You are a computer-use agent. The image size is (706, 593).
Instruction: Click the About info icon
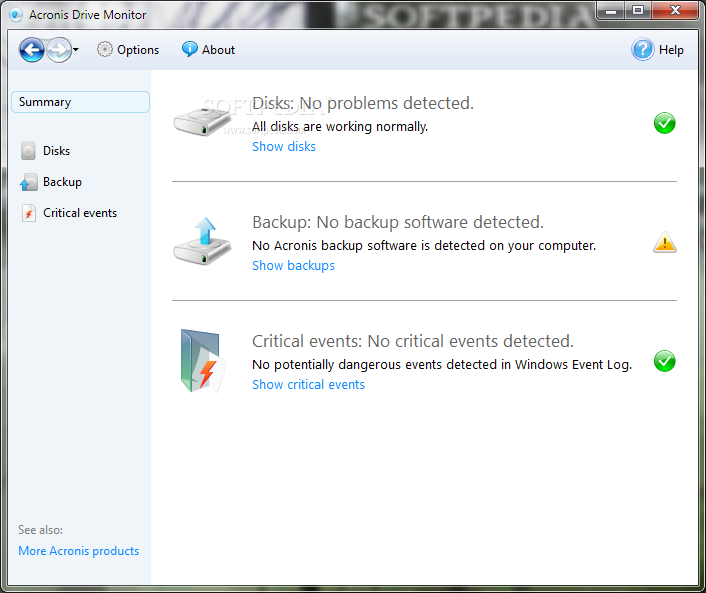click(190, 49)
